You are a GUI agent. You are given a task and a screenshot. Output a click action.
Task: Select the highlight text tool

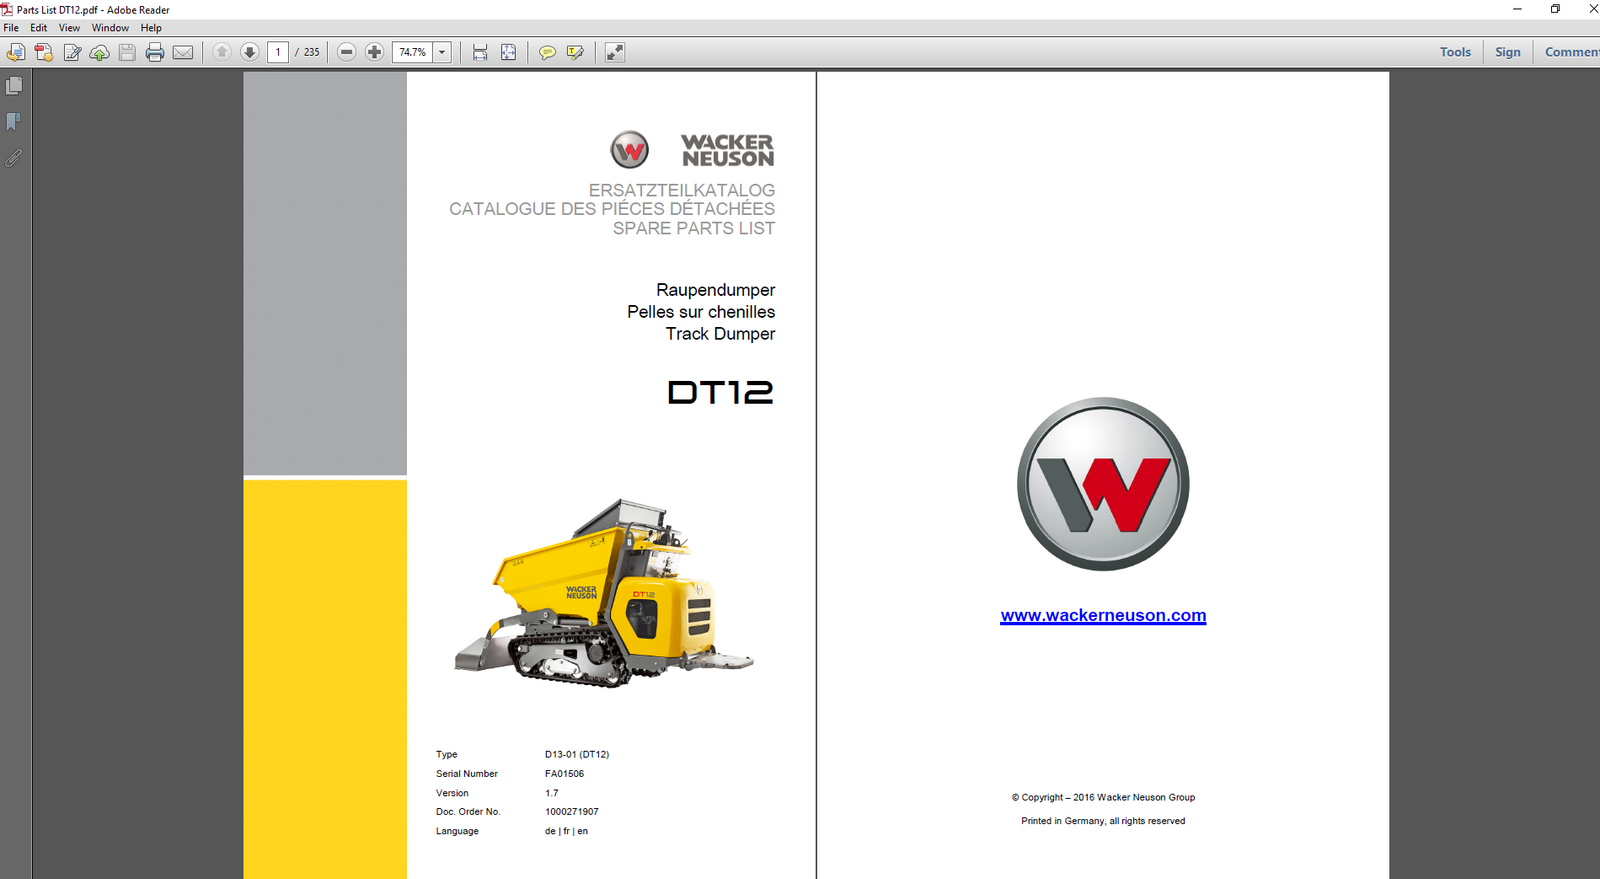click(575, 52)
